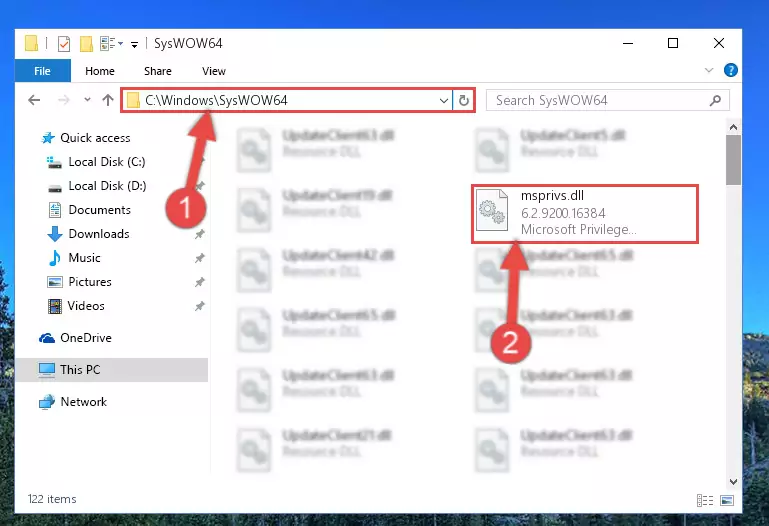This screenshot has height=526, width=769.
Task: Click the address bar path C:\Windows\SysWOW64
Action: point(216,100)
